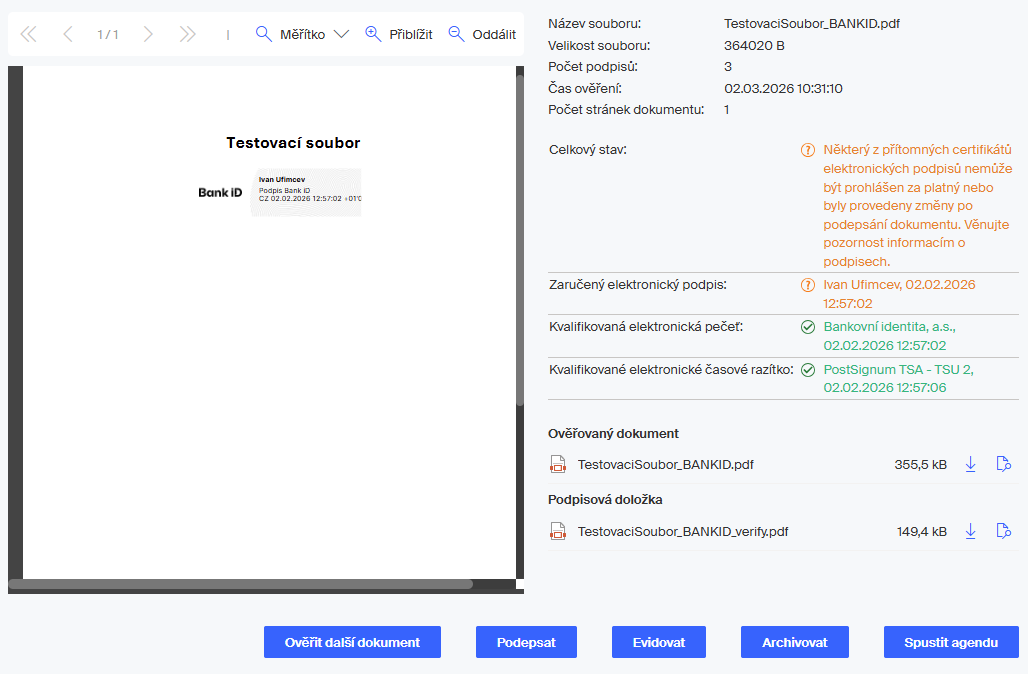Click the Podepsat button
The image size is (1028, 674).
526,642
